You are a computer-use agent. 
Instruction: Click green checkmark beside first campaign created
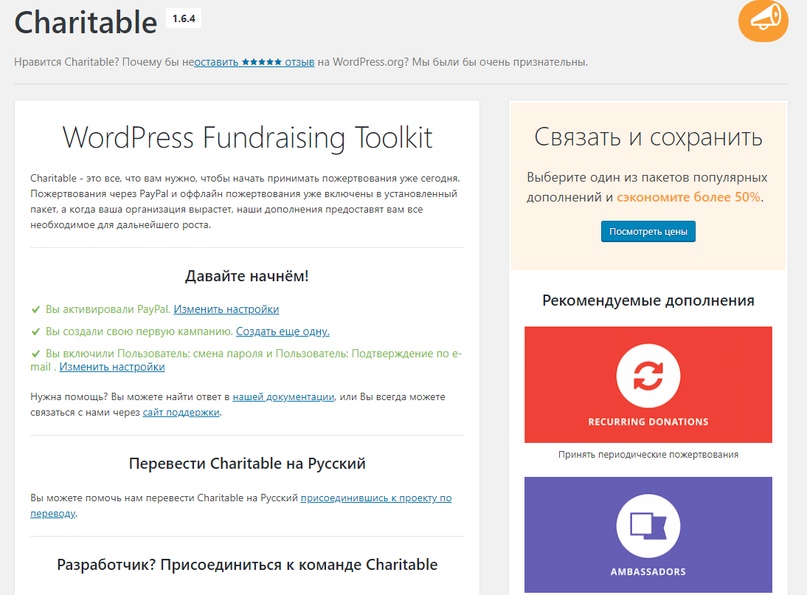coord(36,331)
